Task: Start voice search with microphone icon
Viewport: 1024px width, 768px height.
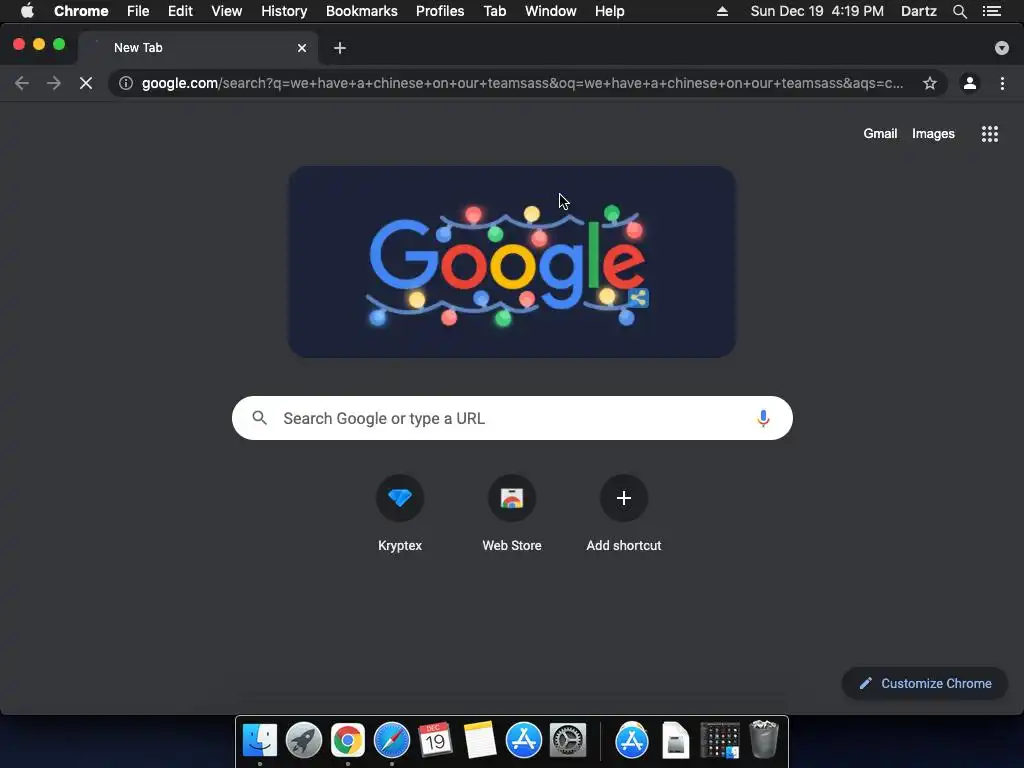Action: coord(763,418)
